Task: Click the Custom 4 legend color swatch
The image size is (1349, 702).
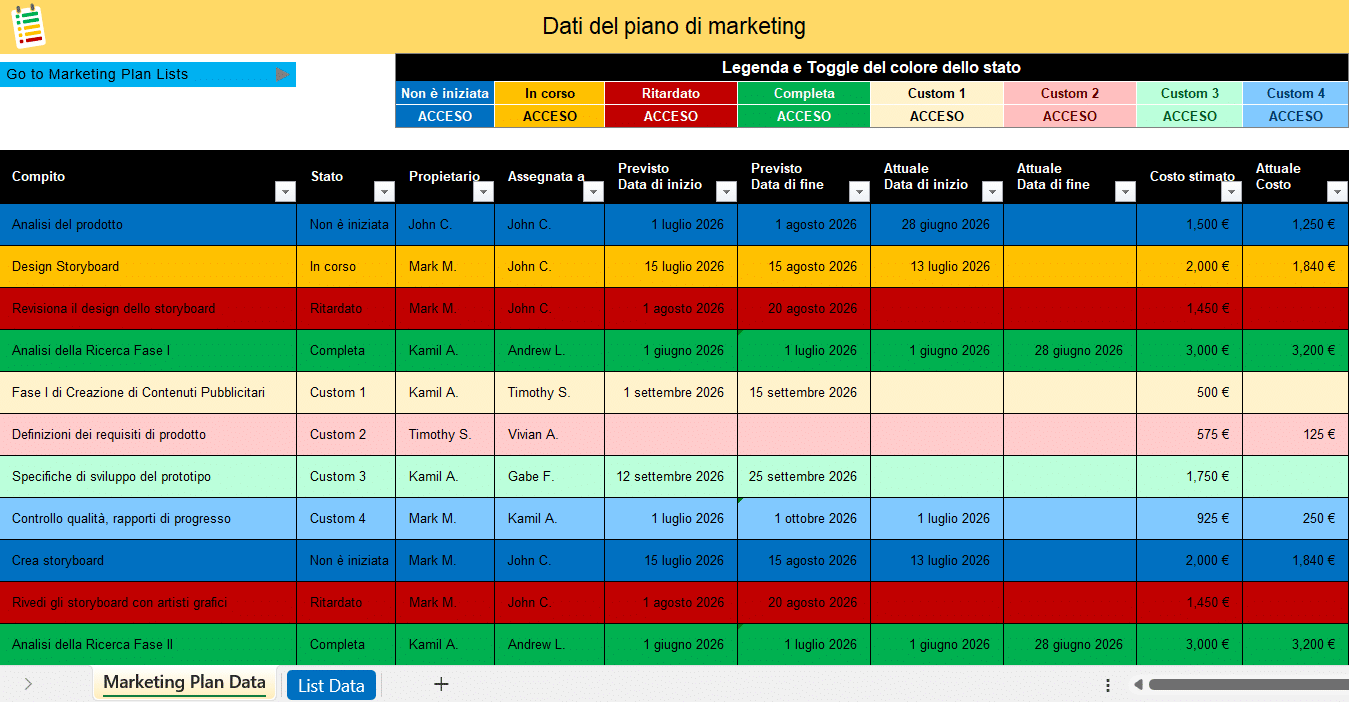Action: (1296, 93)
